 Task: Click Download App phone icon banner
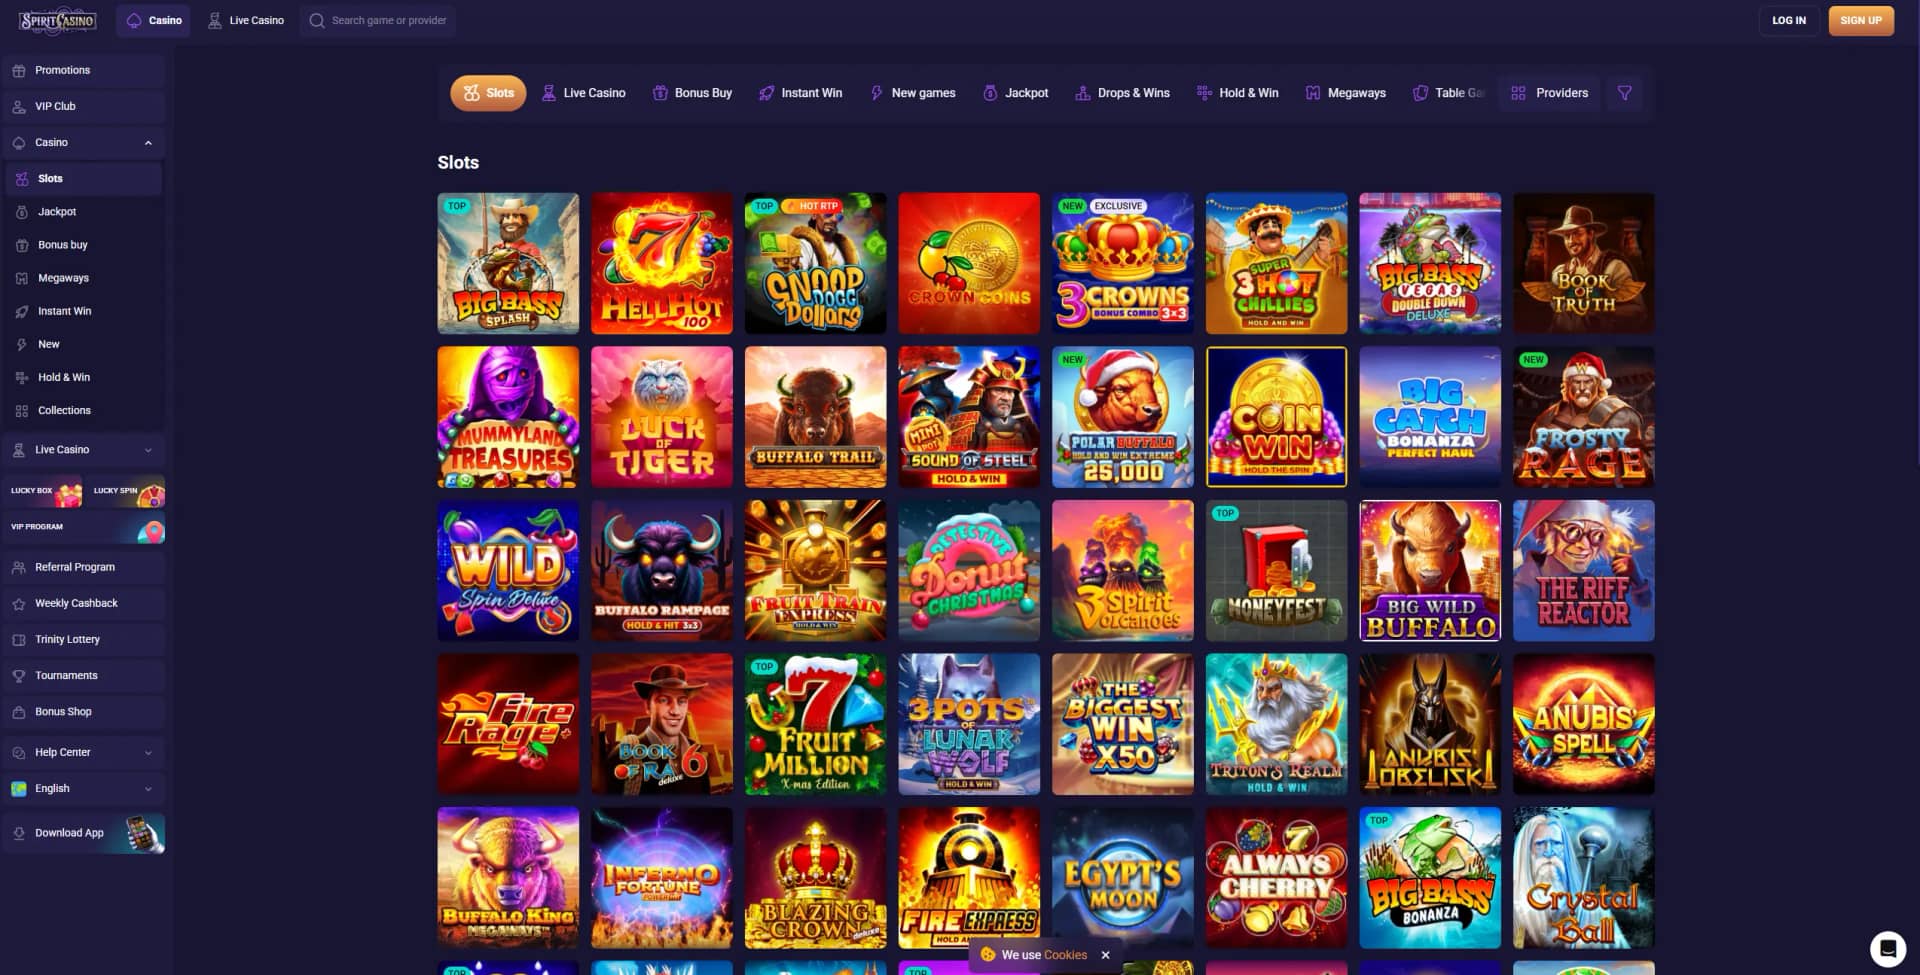(84, 833)
